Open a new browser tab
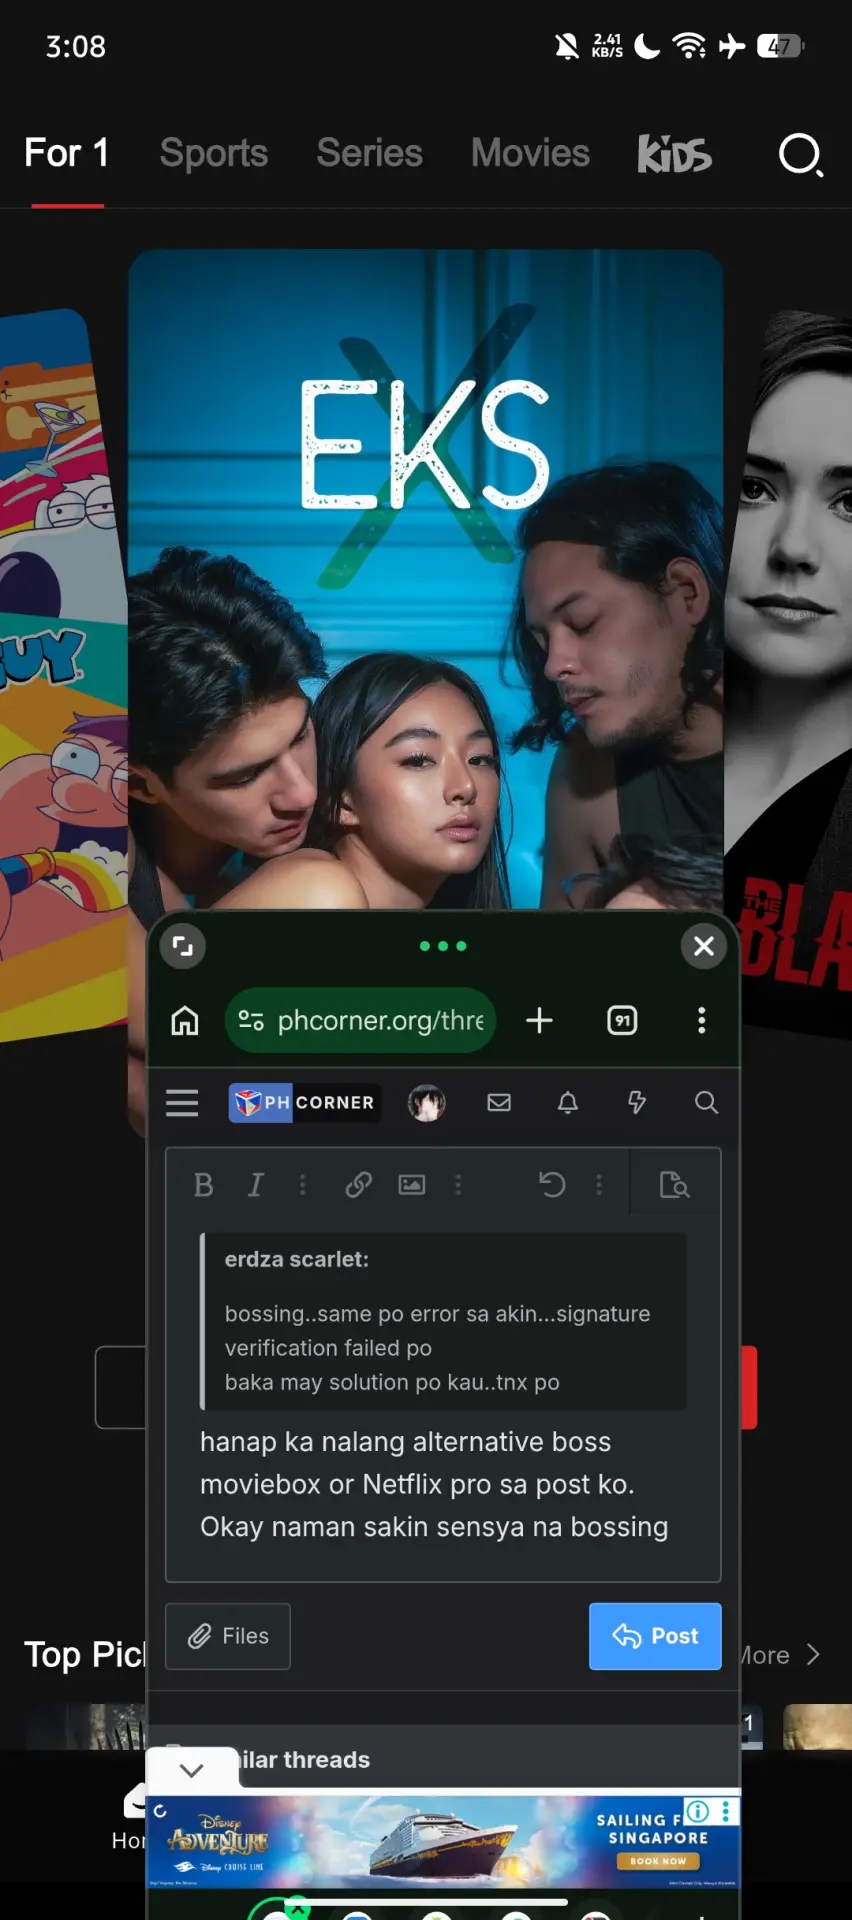Screen dimensions: 852x1920 tap(539, 1021)
